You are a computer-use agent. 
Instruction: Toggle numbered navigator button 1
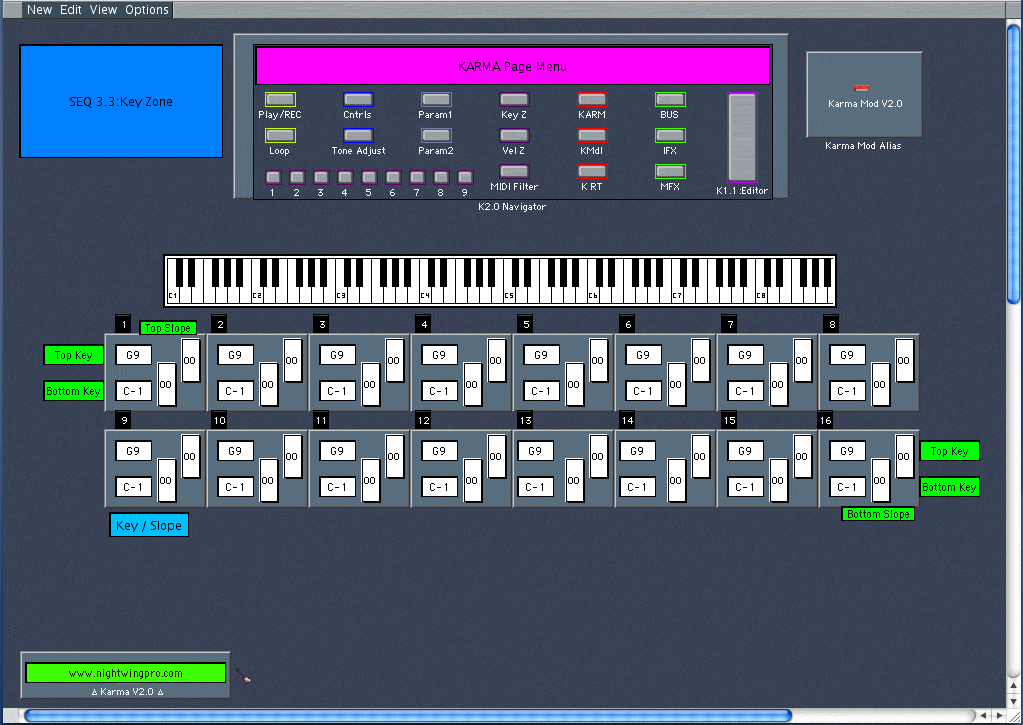point(272,177)
